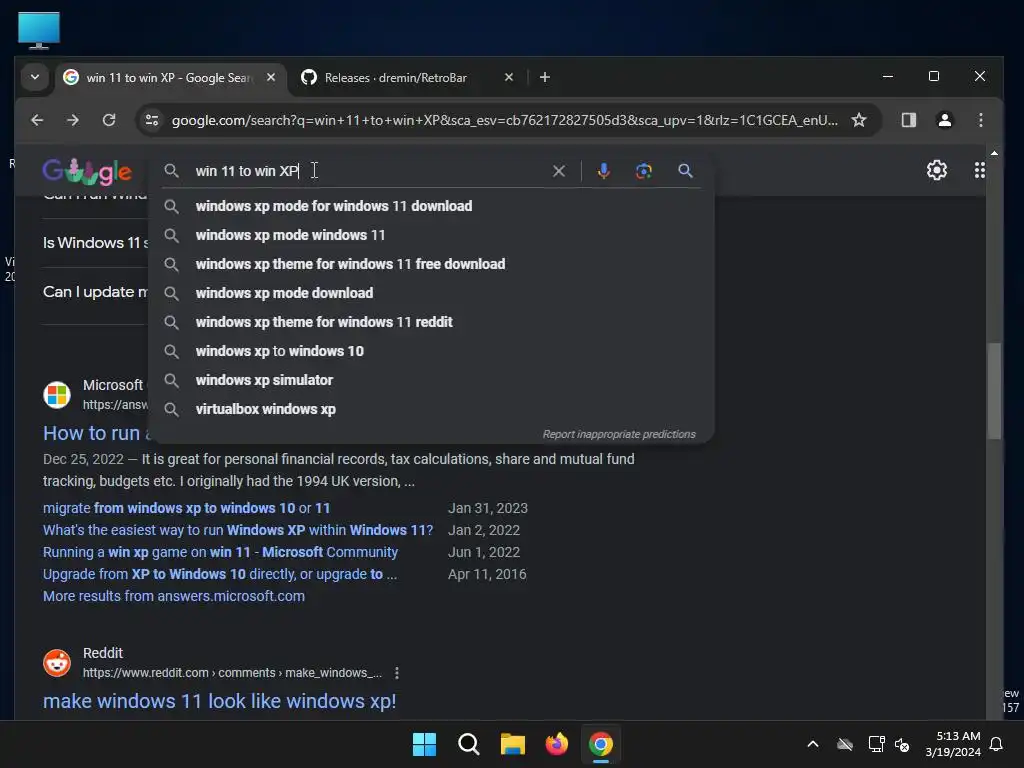Open make windows 11 look like windows xp result
The width and height of the screenshot is (1024, 768).
(219, 701)
